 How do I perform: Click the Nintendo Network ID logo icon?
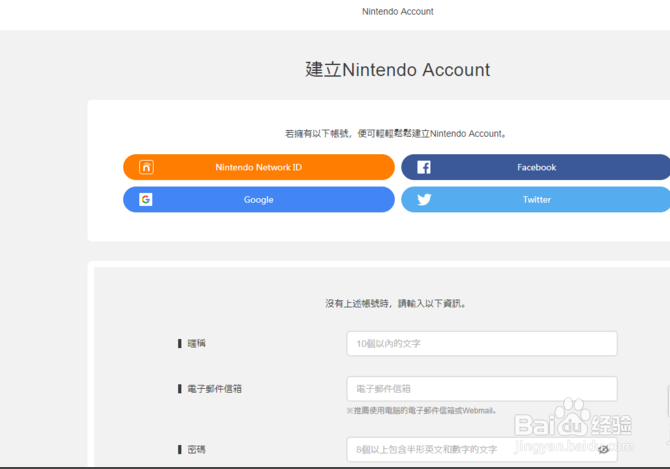click(x=146, y=167)
